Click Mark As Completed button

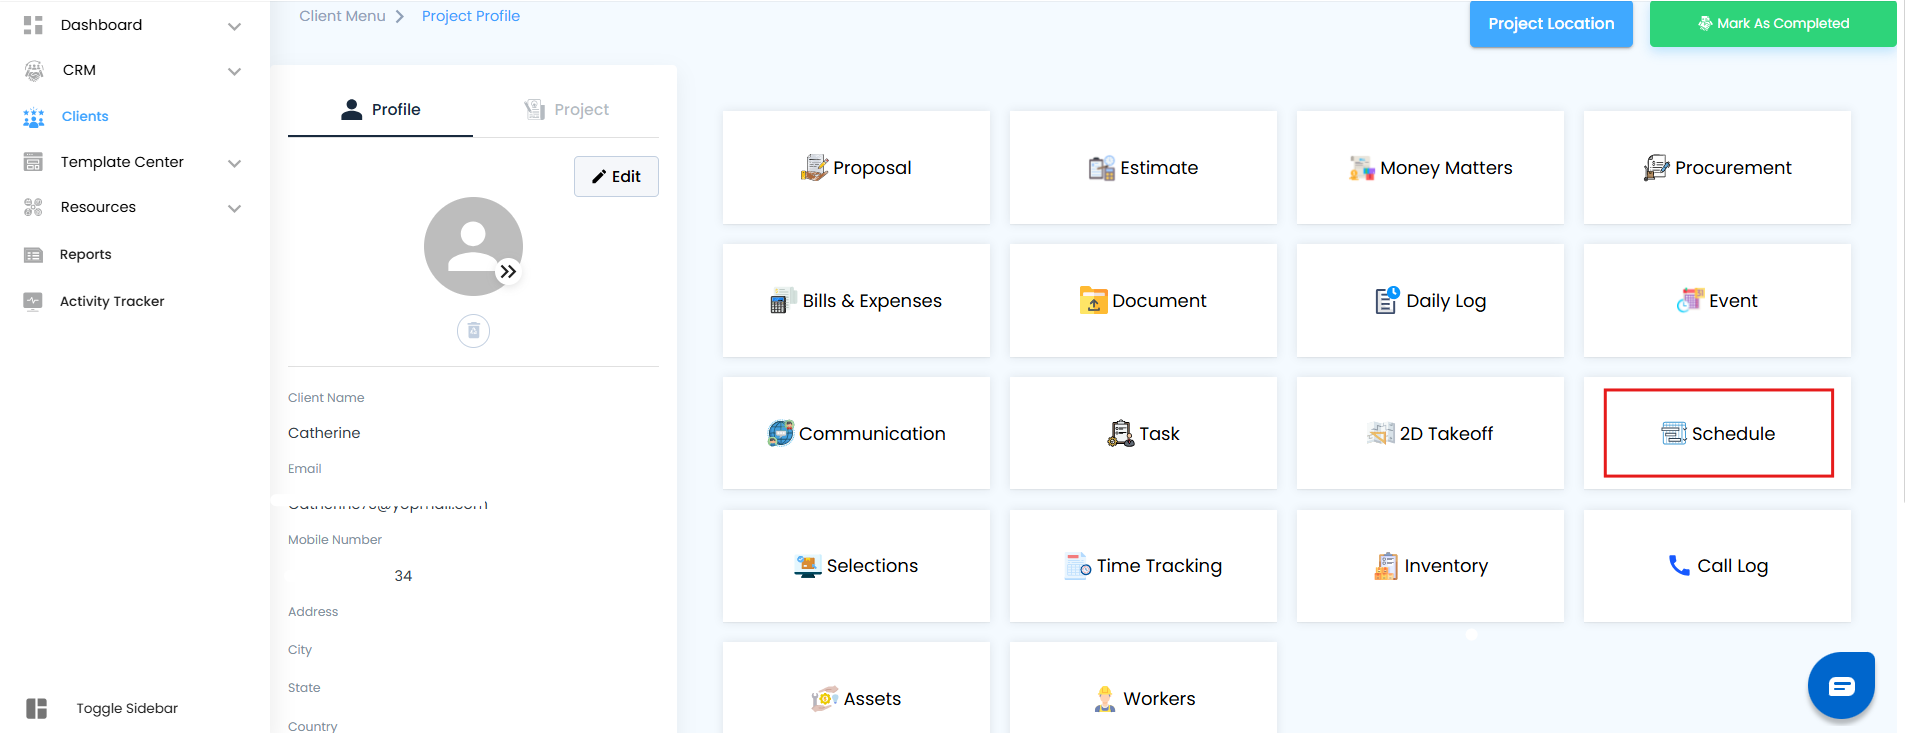(1773, 23)
